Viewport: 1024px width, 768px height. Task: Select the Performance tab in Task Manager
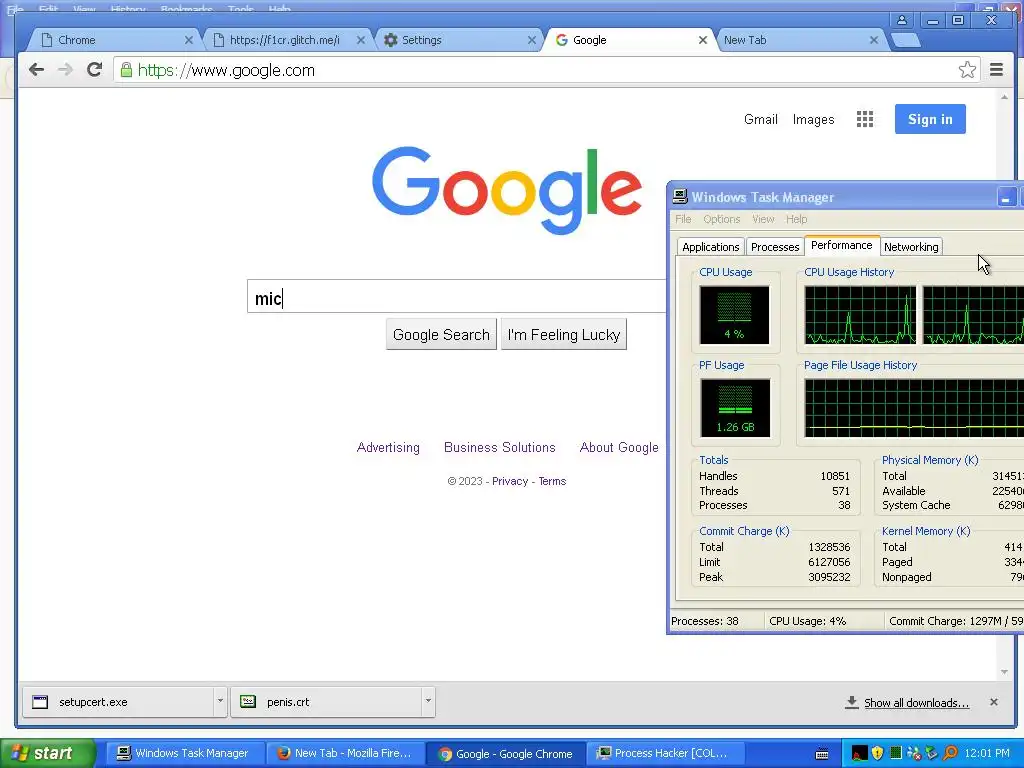pos(842,246)
